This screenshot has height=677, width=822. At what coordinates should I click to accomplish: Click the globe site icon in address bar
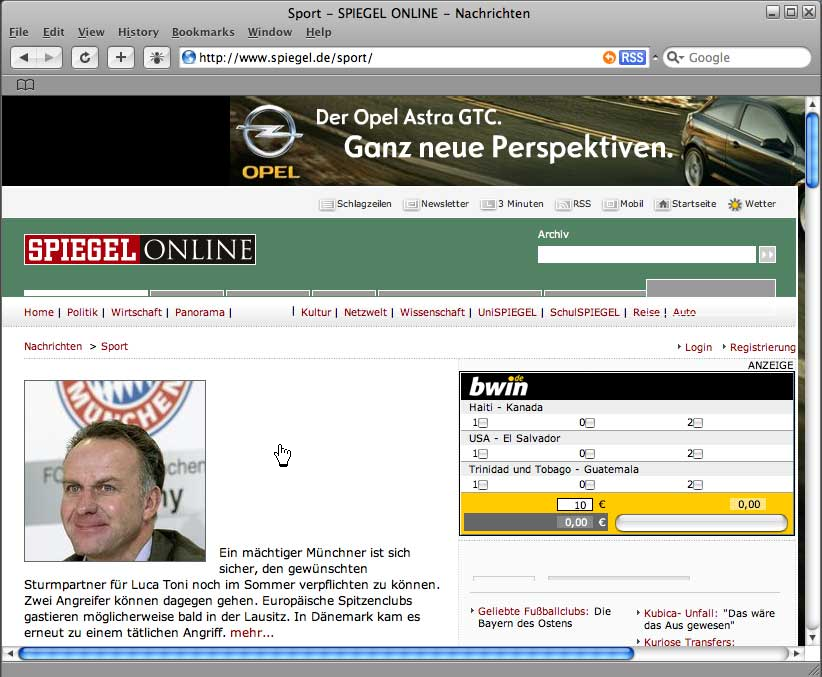point(189,57)
